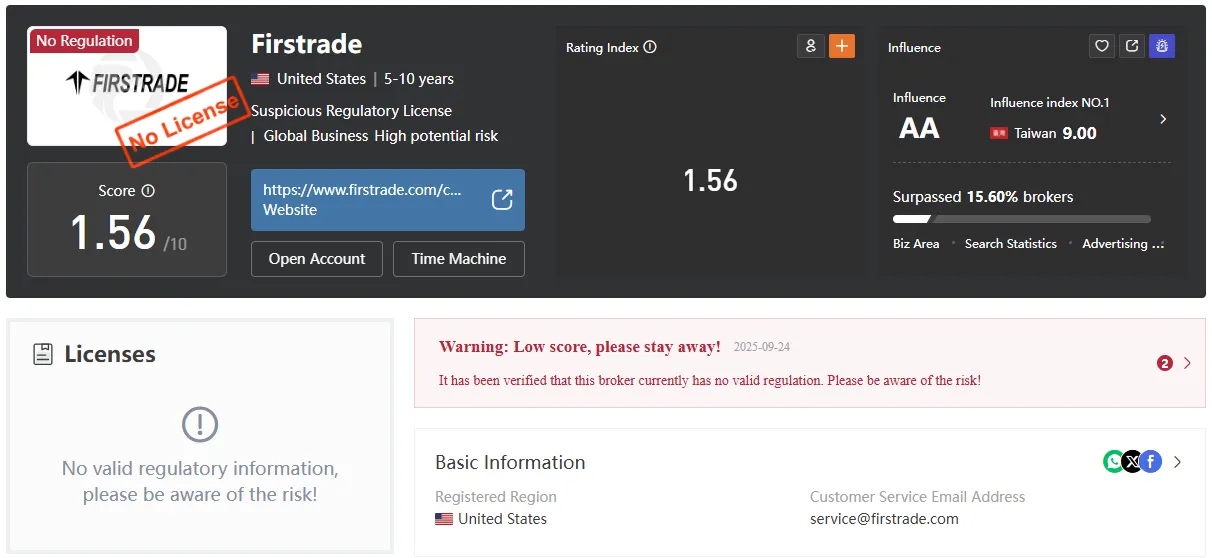The height and width of the screenshot is (558, 1212).
Task: Click the X (Twitter) icon in Basic Information
Action: click(x=1131, y=461)
